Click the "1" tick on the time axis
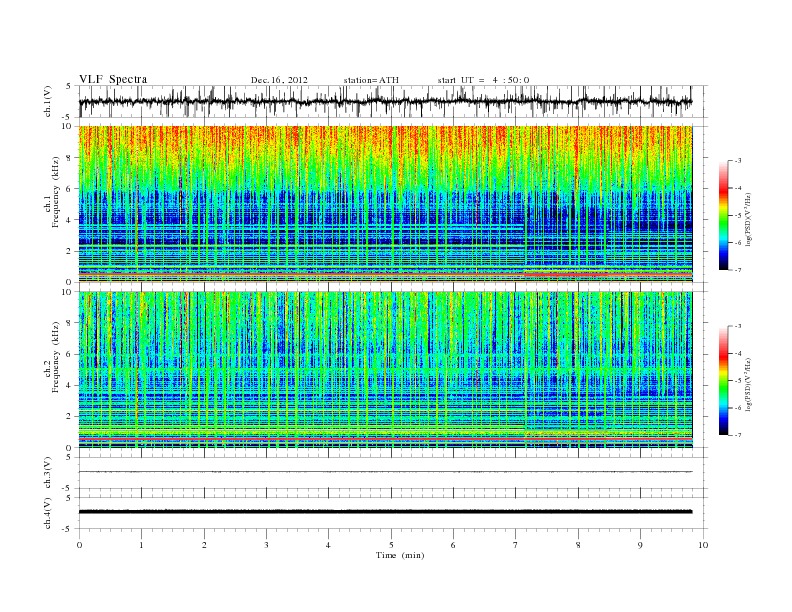Image resolution: width=792 pixels, height=612 pixels. 141,545
